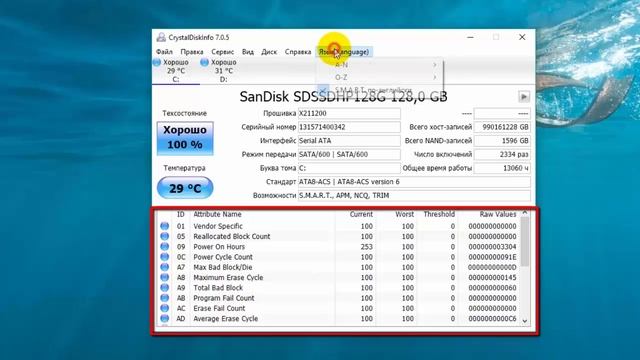
Task: Click status orb for Power On Hours
Action: pyautogui.click(x=164, y=246)
